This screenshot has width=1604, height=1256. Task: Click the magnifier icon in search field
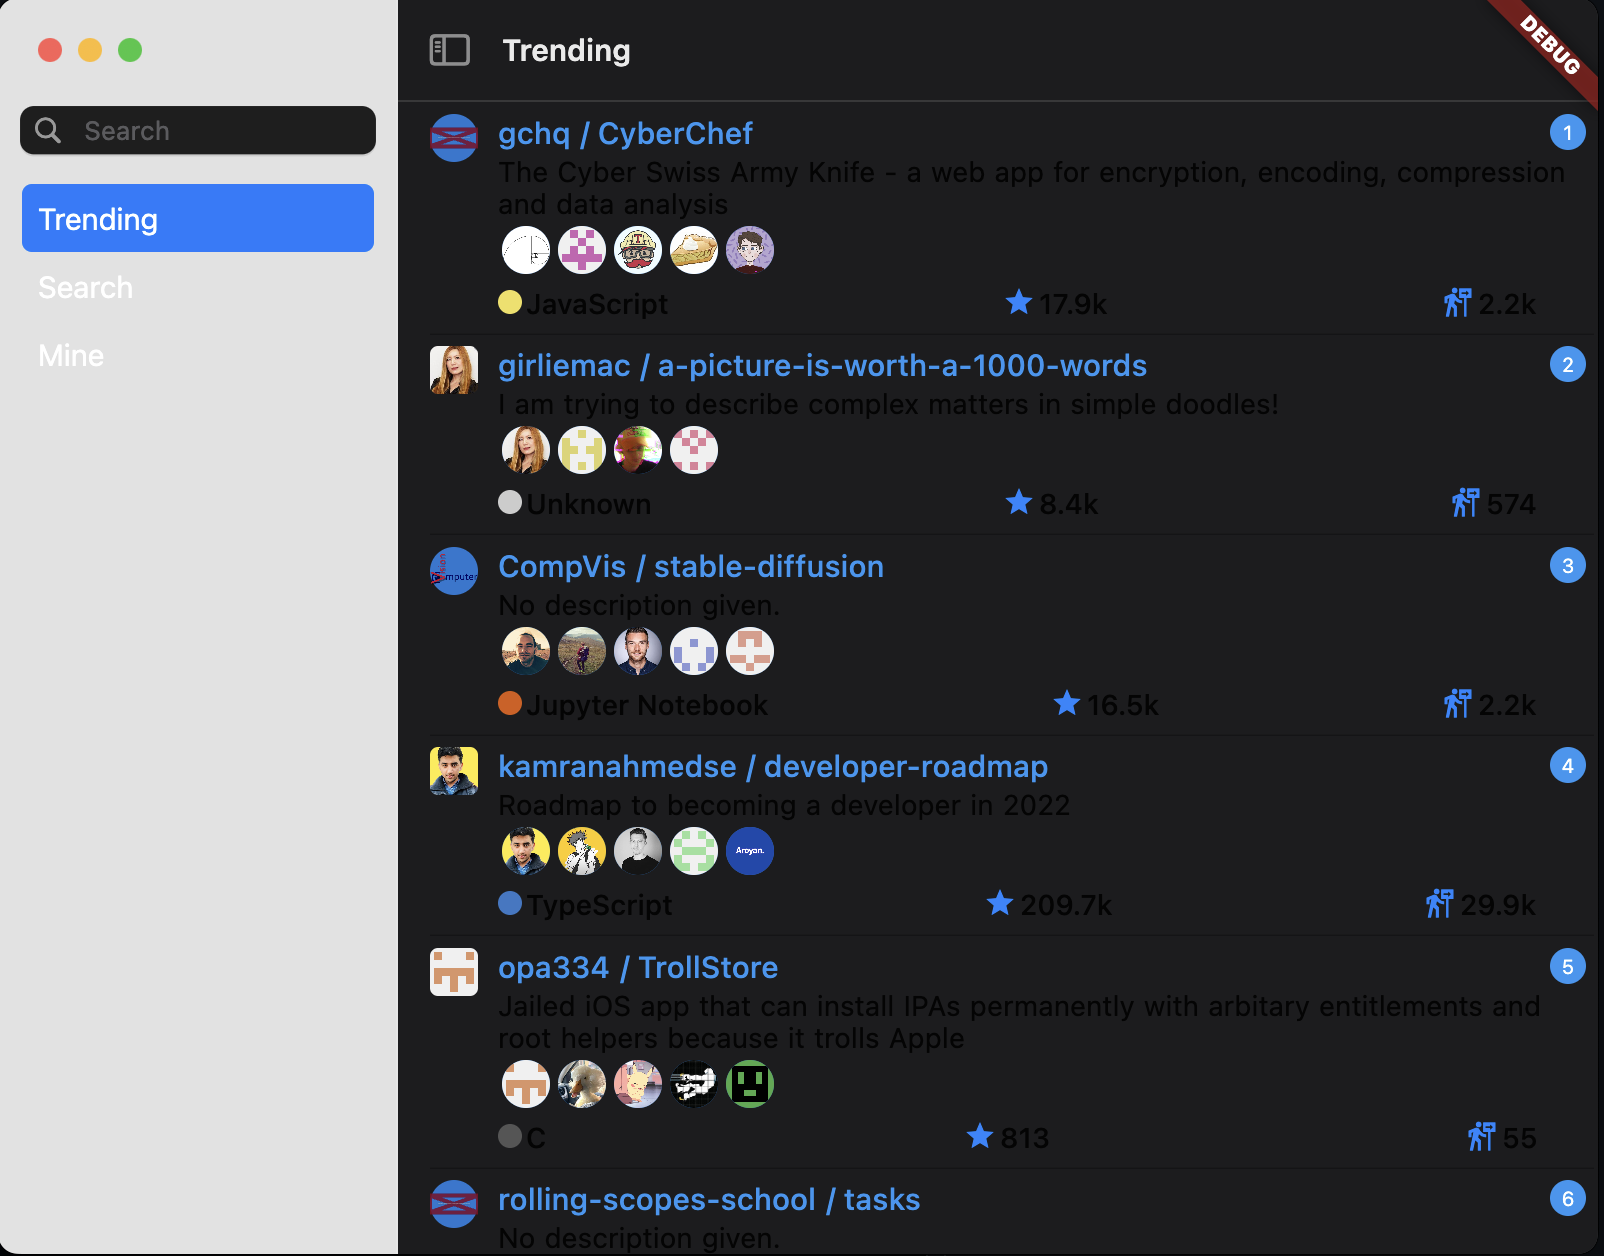pyautogui.click(x=48, y=130)
